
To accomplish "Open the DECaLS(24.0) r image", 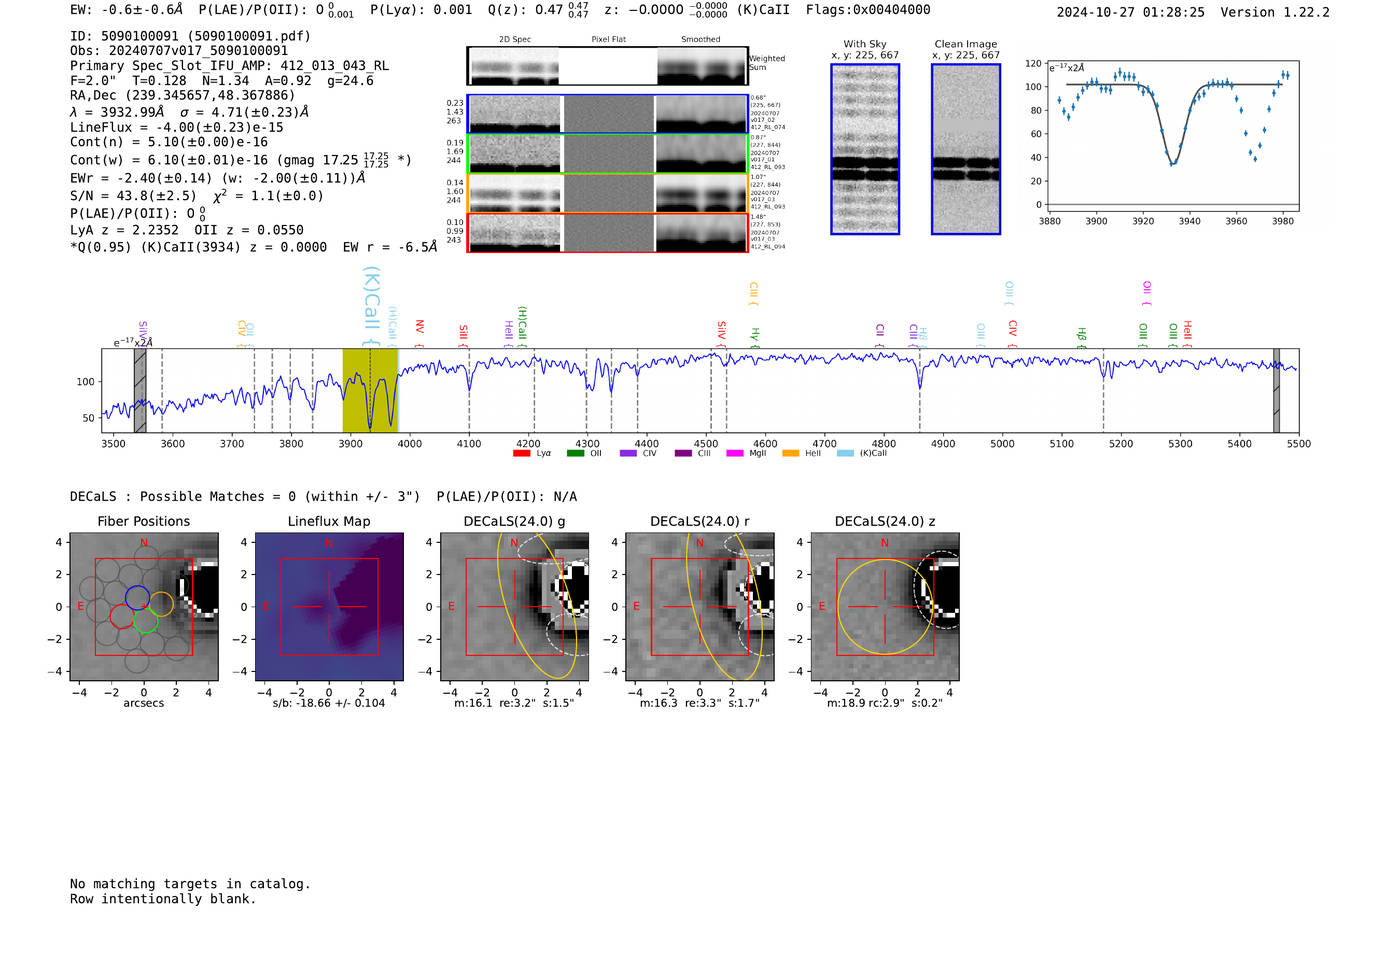I will pyautogui.click(x=700, y=606).
